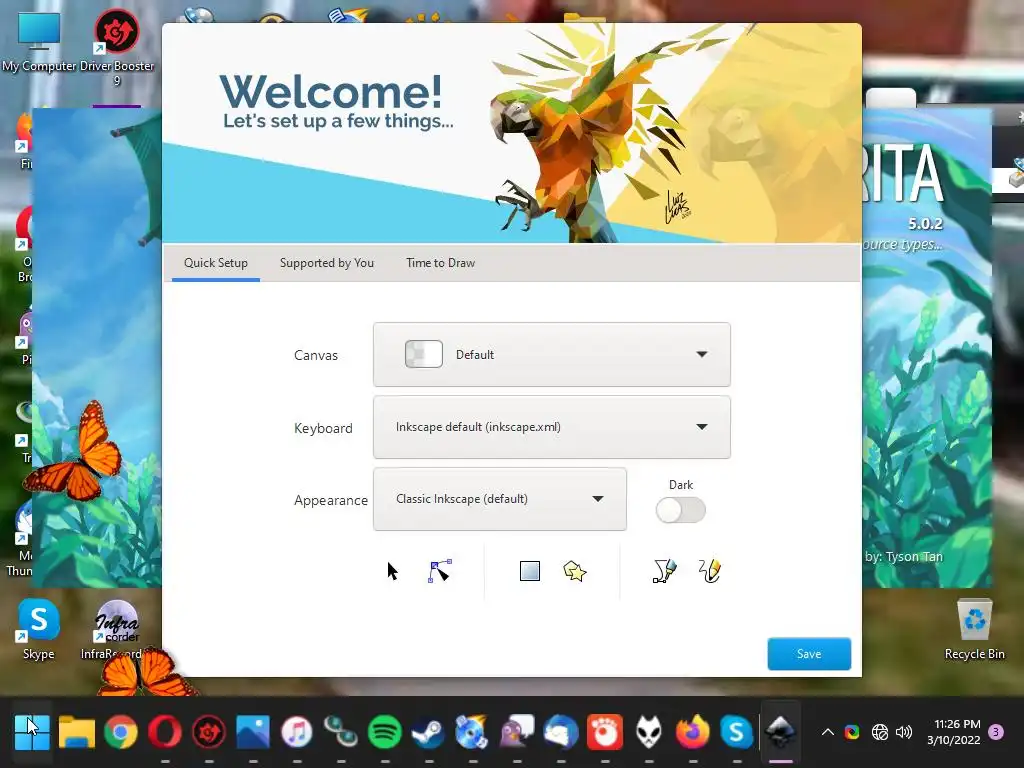This screenshot has height=768, width=1024.
Task: Open notification badge showing 3
Action: [996, 732]
